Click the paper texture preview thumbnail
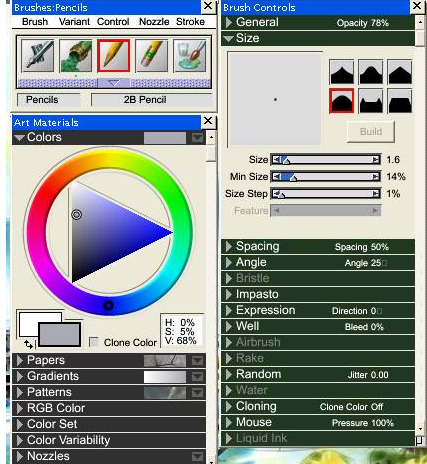This screenshot has width=427, height=464. click(x=165, y=361)
